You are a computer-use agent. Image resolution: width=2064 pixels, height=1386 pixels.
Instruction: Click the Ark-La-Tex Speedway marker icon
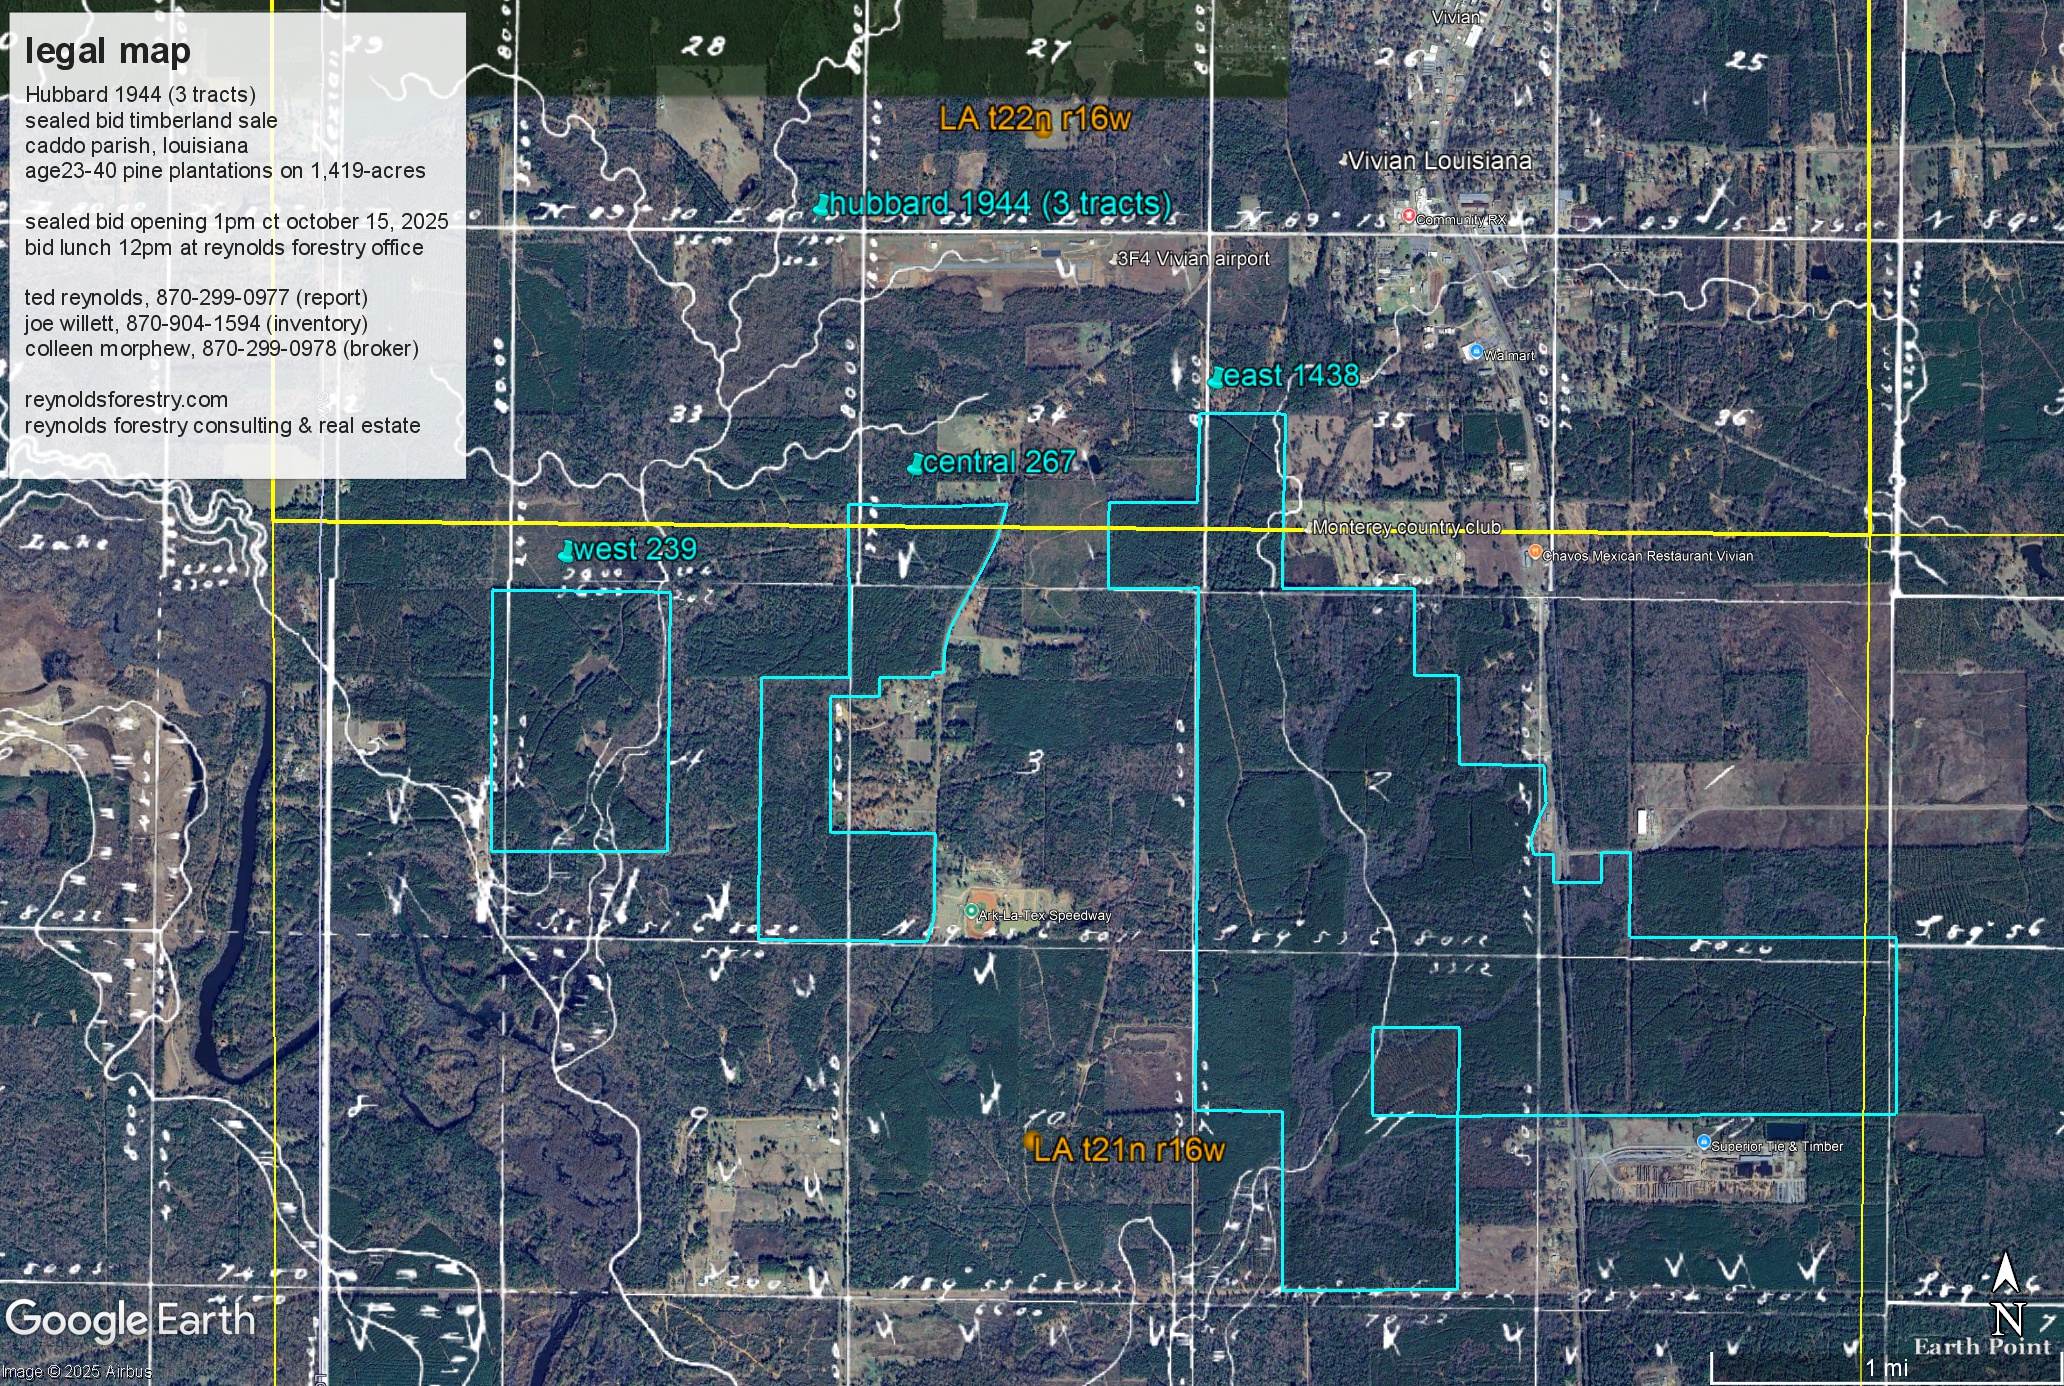[x=970, y=911]
